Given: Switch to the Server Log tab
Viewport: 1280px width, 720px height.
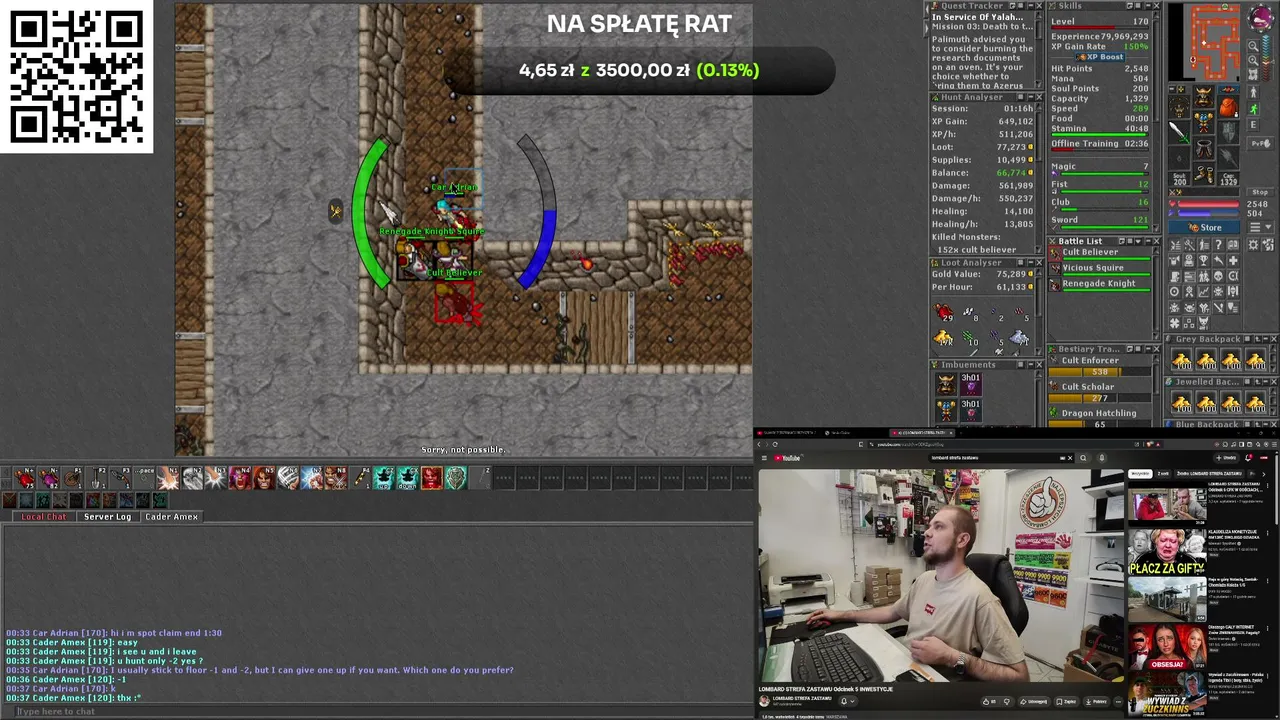Looking at the screenshot, I should [107, 517].
